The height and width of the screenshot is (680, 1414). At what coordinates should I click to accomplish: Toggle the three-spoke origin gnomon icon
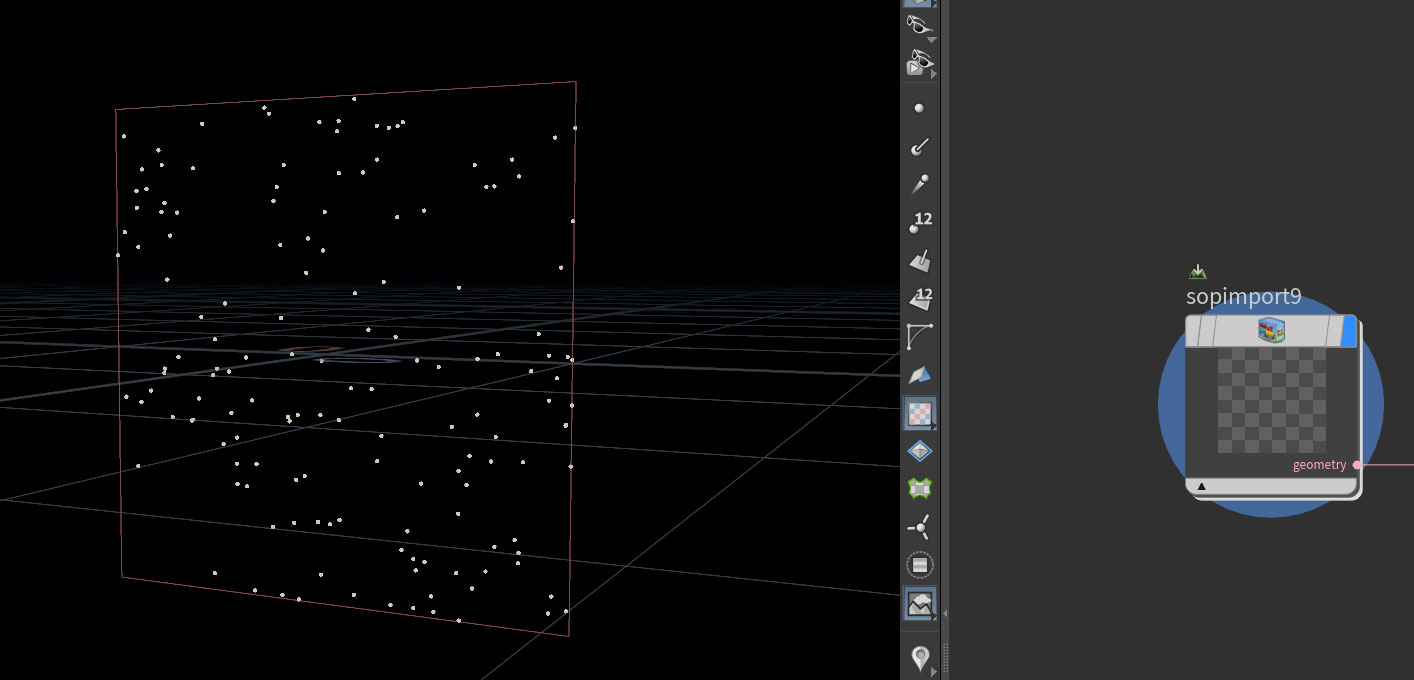(920, 527)
